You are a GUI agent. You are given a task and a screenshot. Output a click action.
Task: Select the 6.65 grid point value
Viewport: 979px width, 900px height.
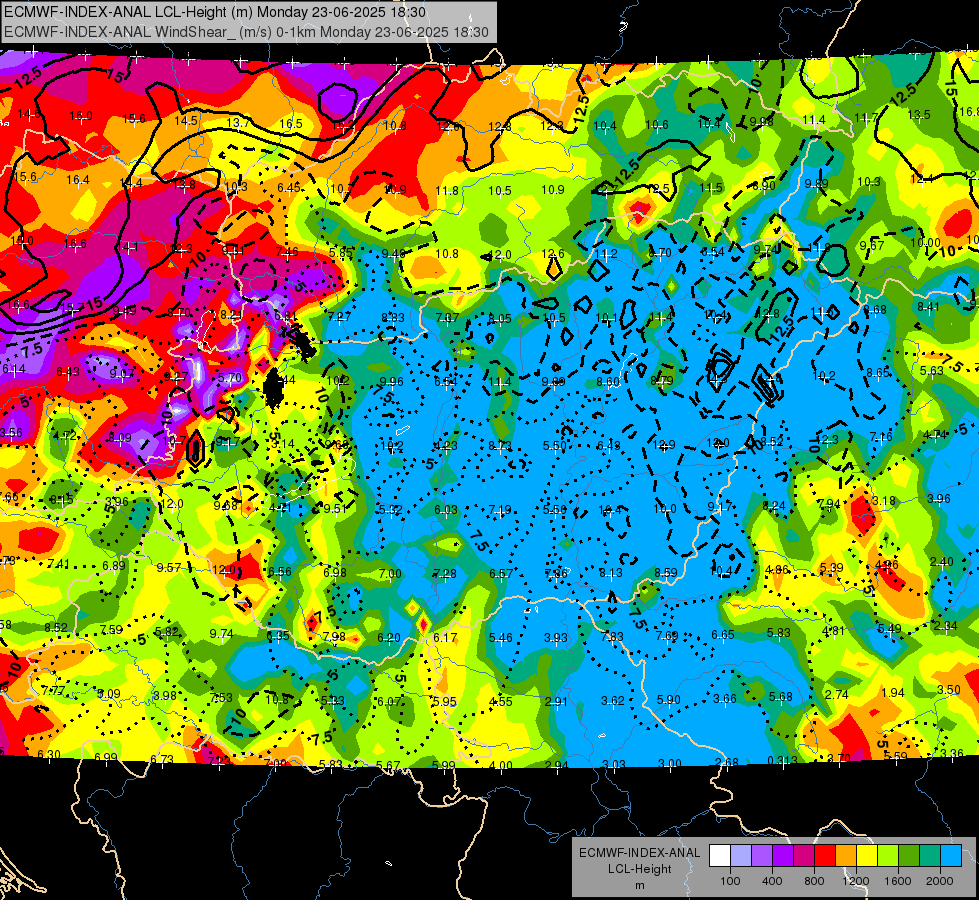[x=723, y=635]
